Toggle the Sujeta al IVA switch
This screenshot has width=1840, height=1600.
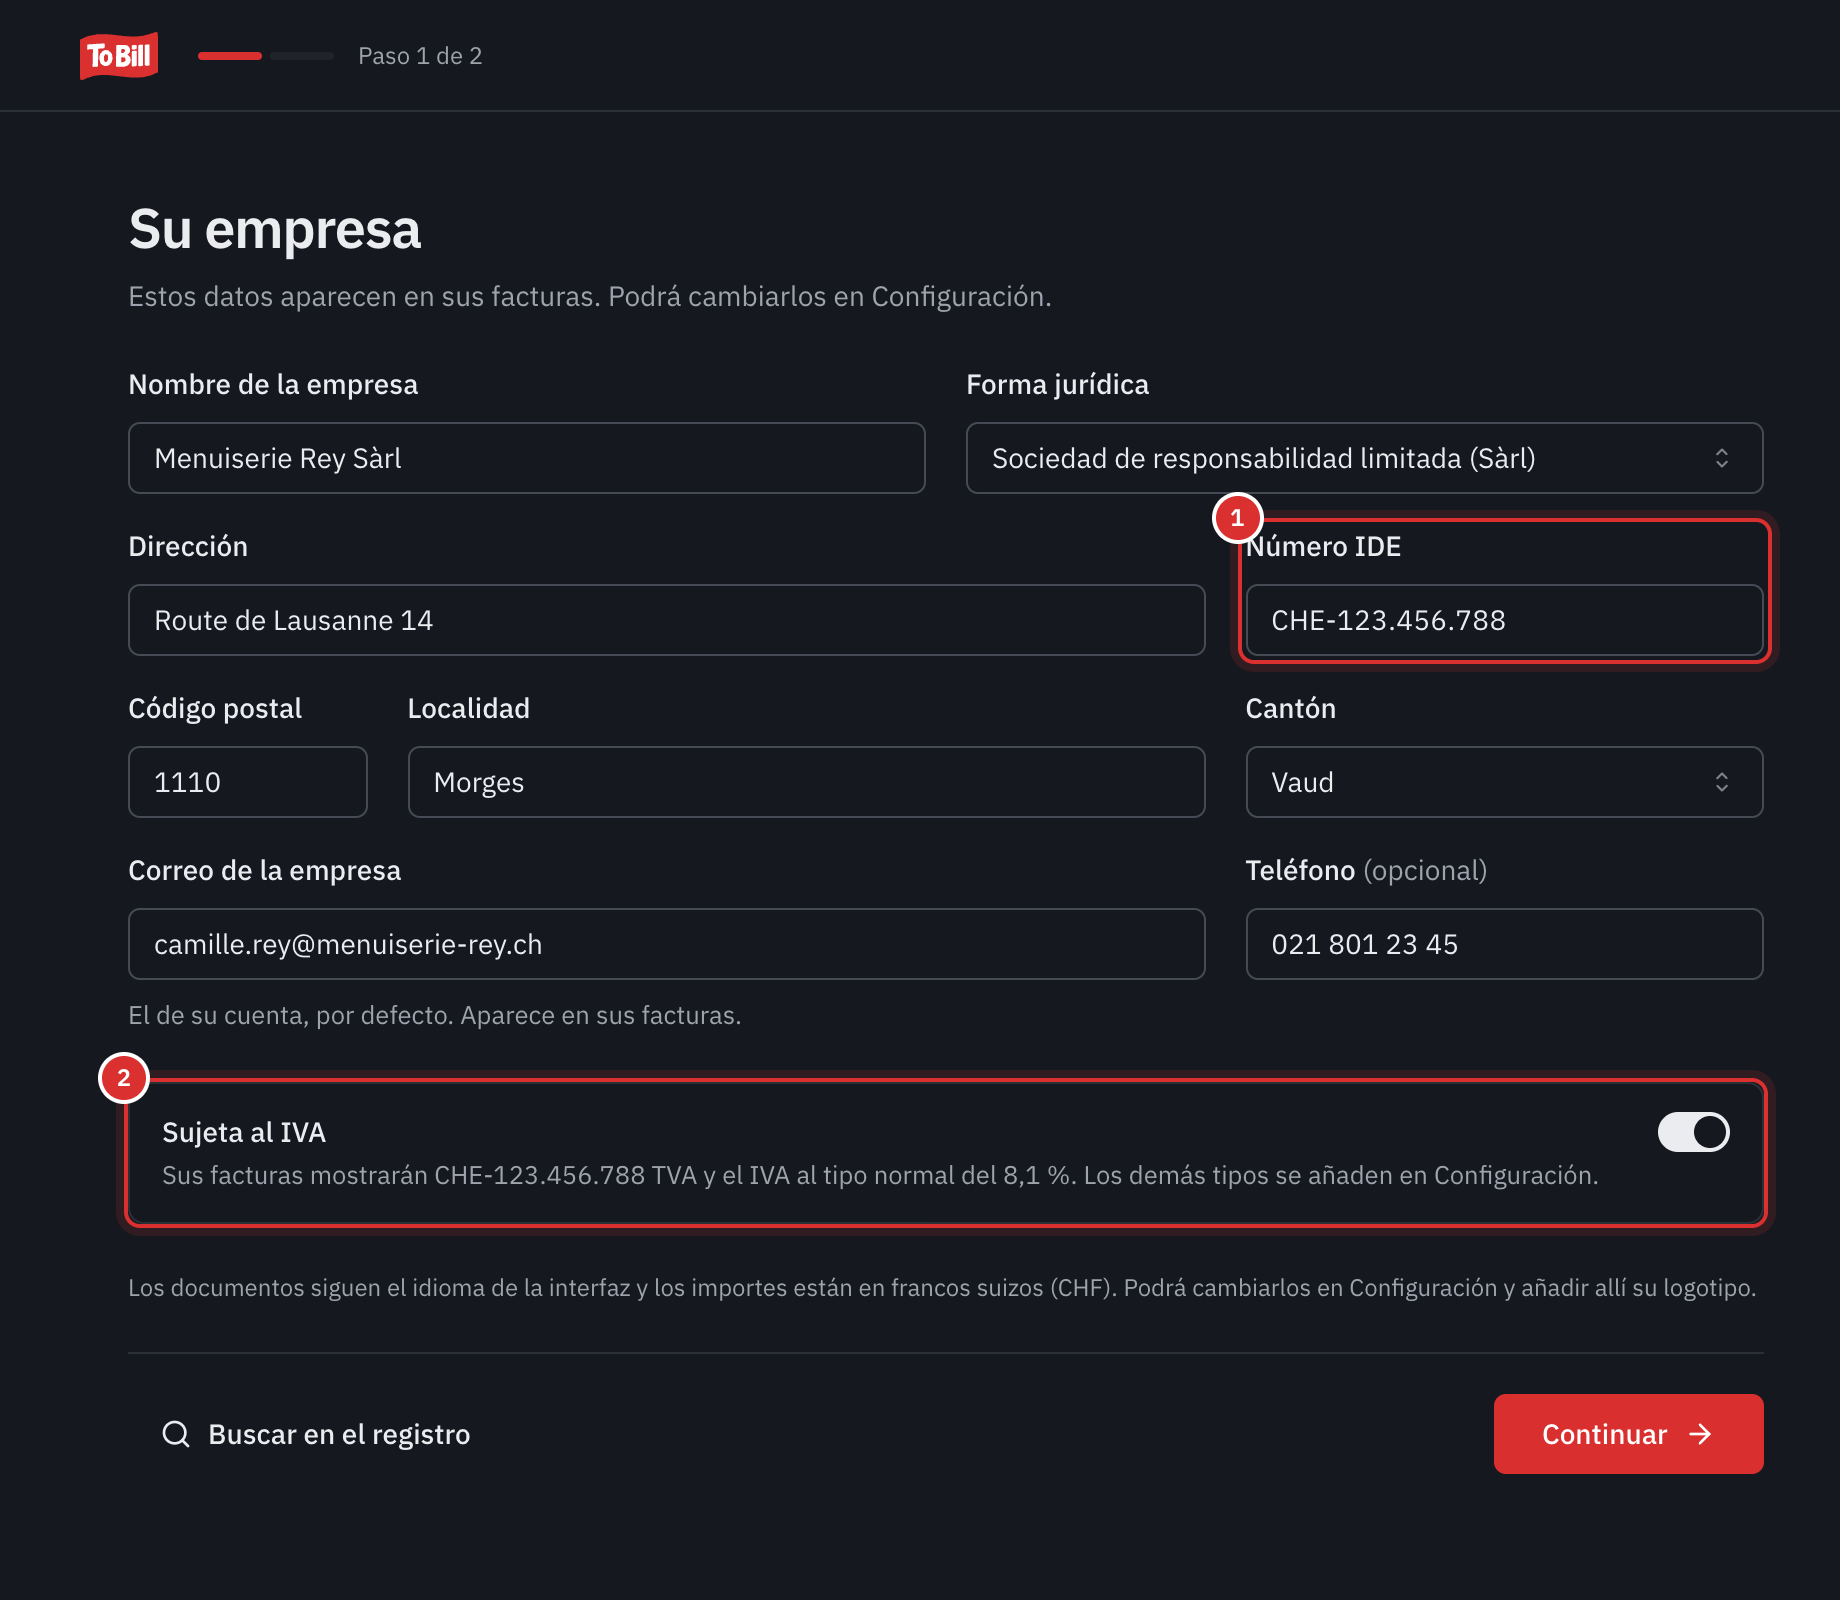click(1693, 1132)
